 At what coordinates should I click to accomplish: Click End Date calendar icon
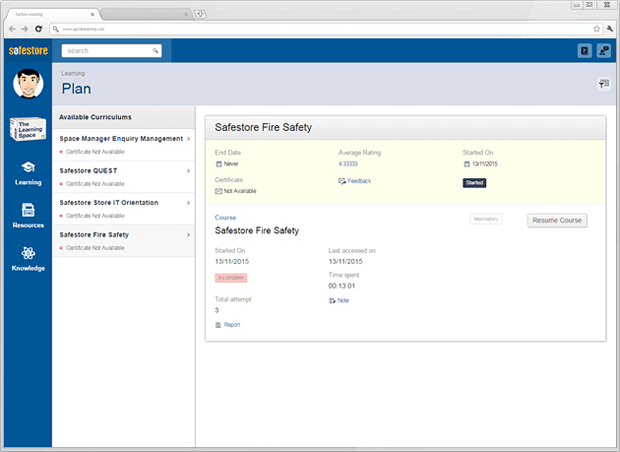tap(219, 164)
